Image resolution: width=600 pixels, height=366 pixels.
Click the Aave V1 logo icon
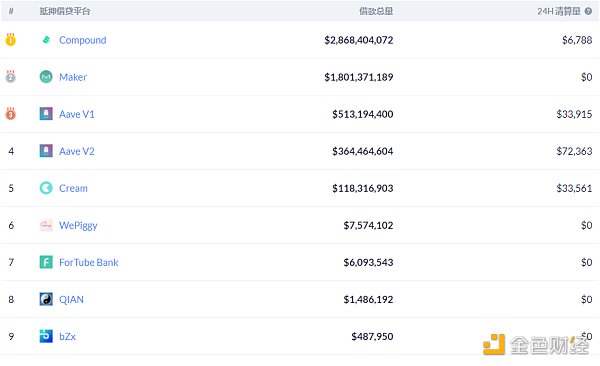coord(46,114)
